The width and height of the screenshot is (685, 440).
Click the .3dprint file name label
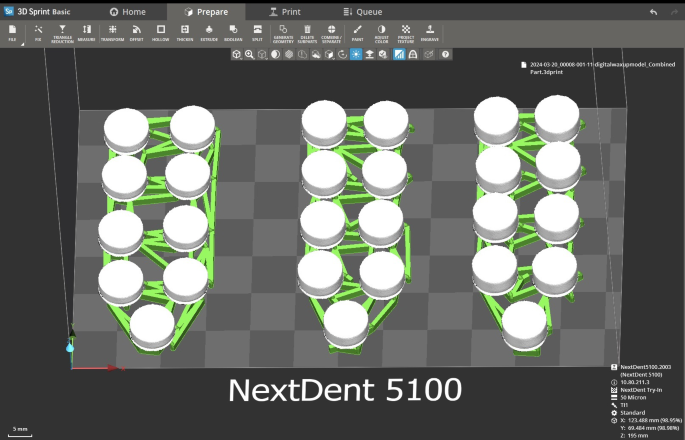point(599,68)
